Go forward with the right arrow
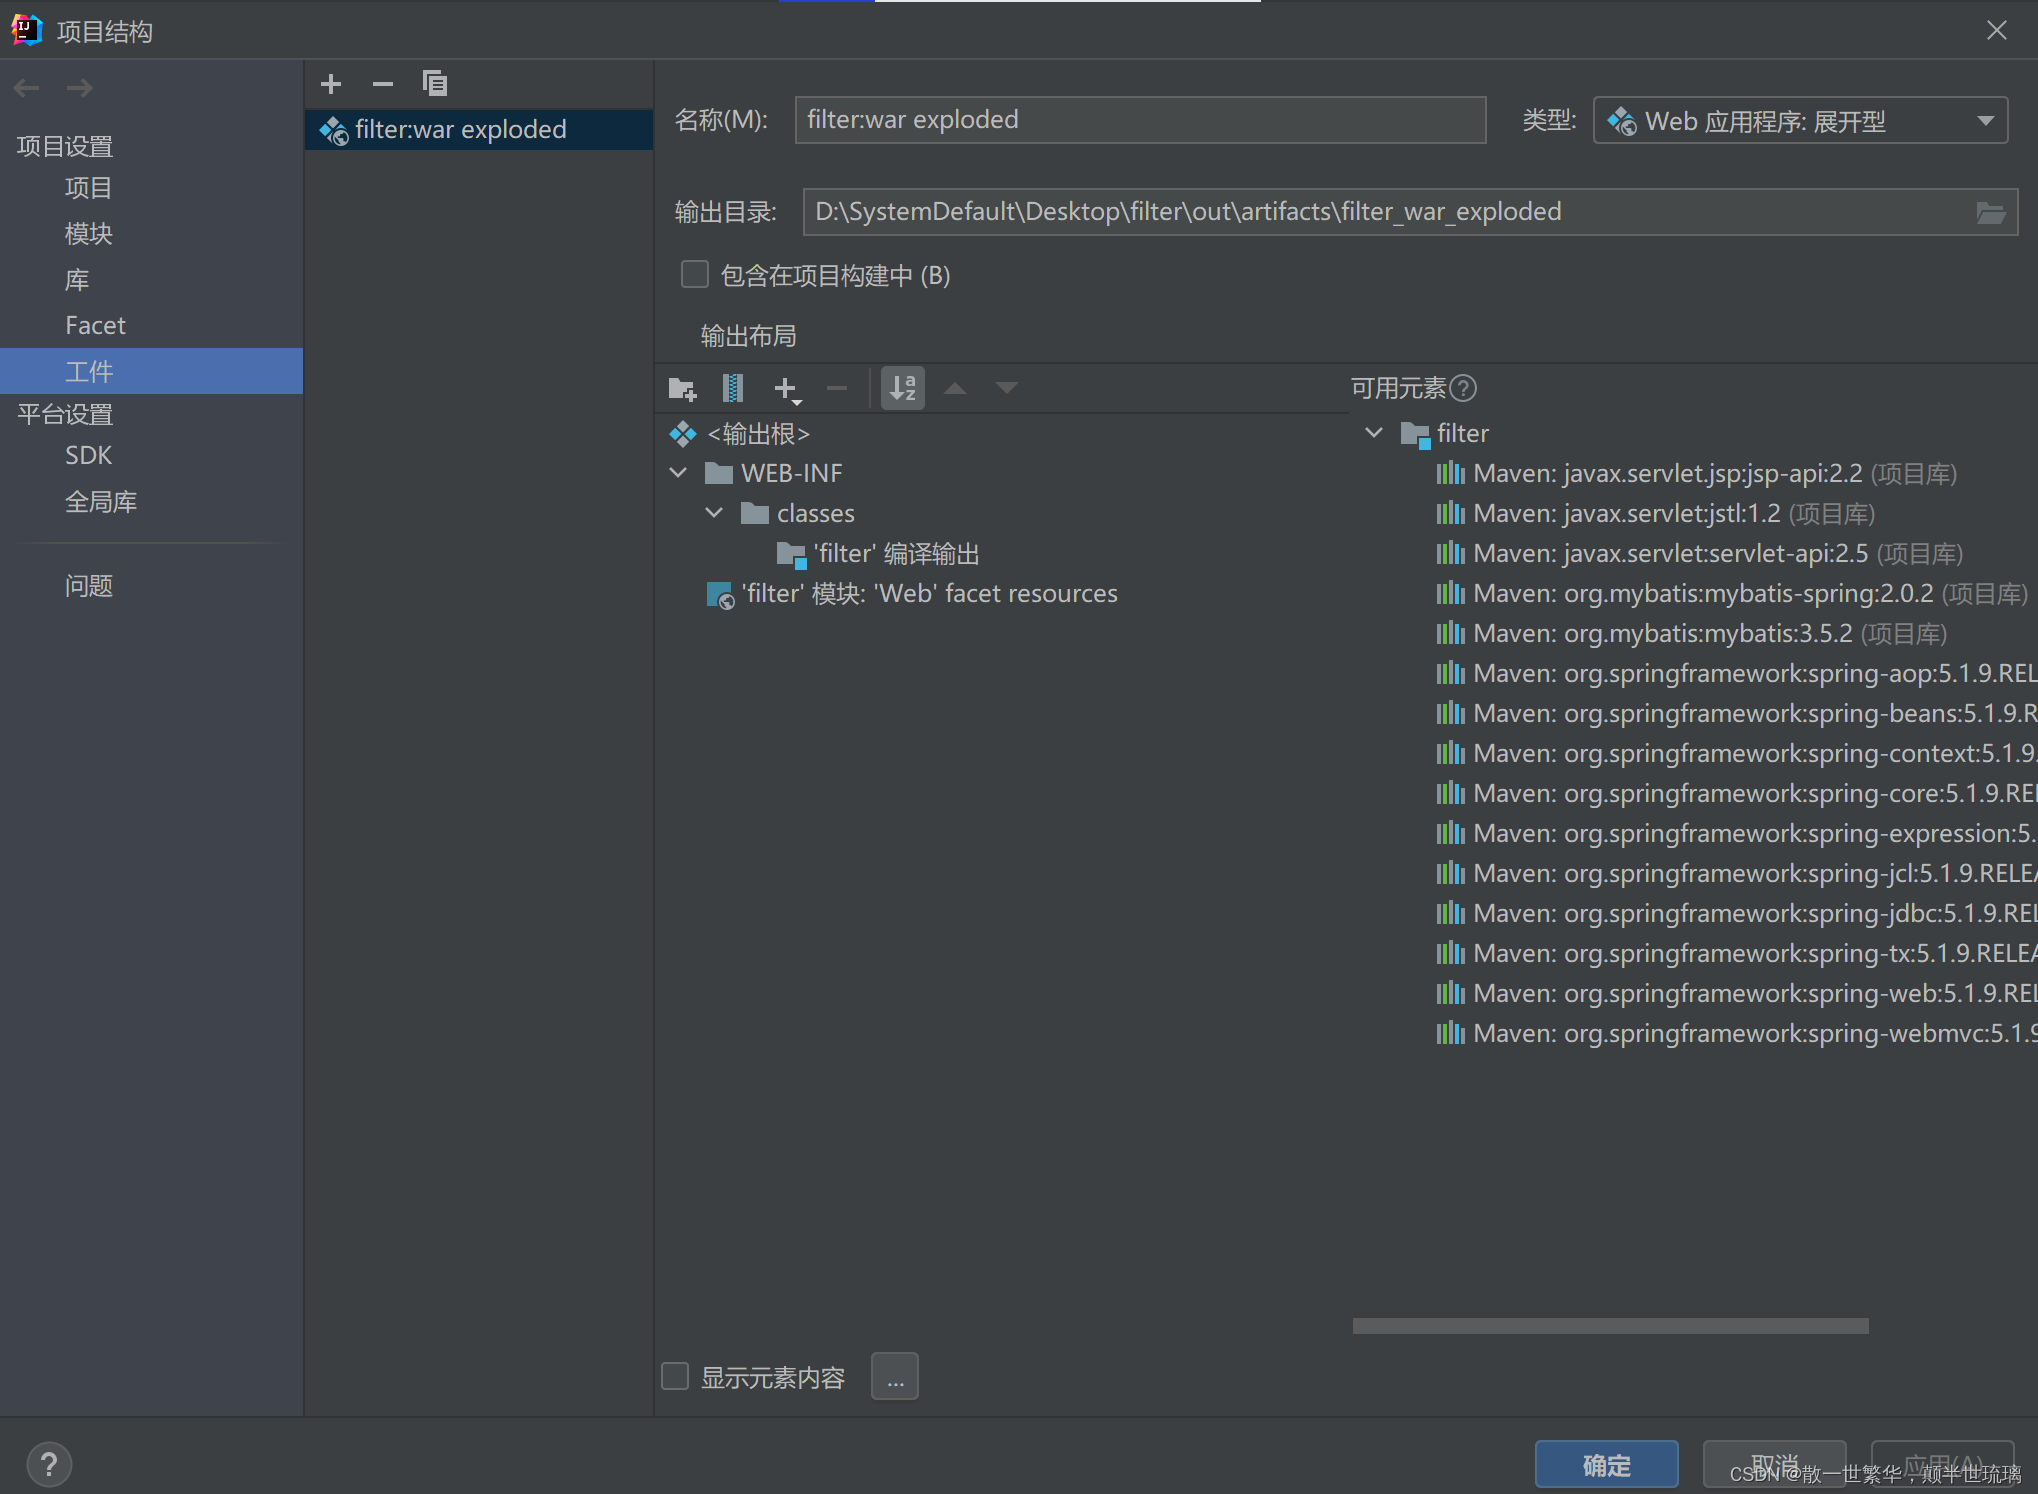This screenshot has height=1494, width=2038. pos(79,88)
